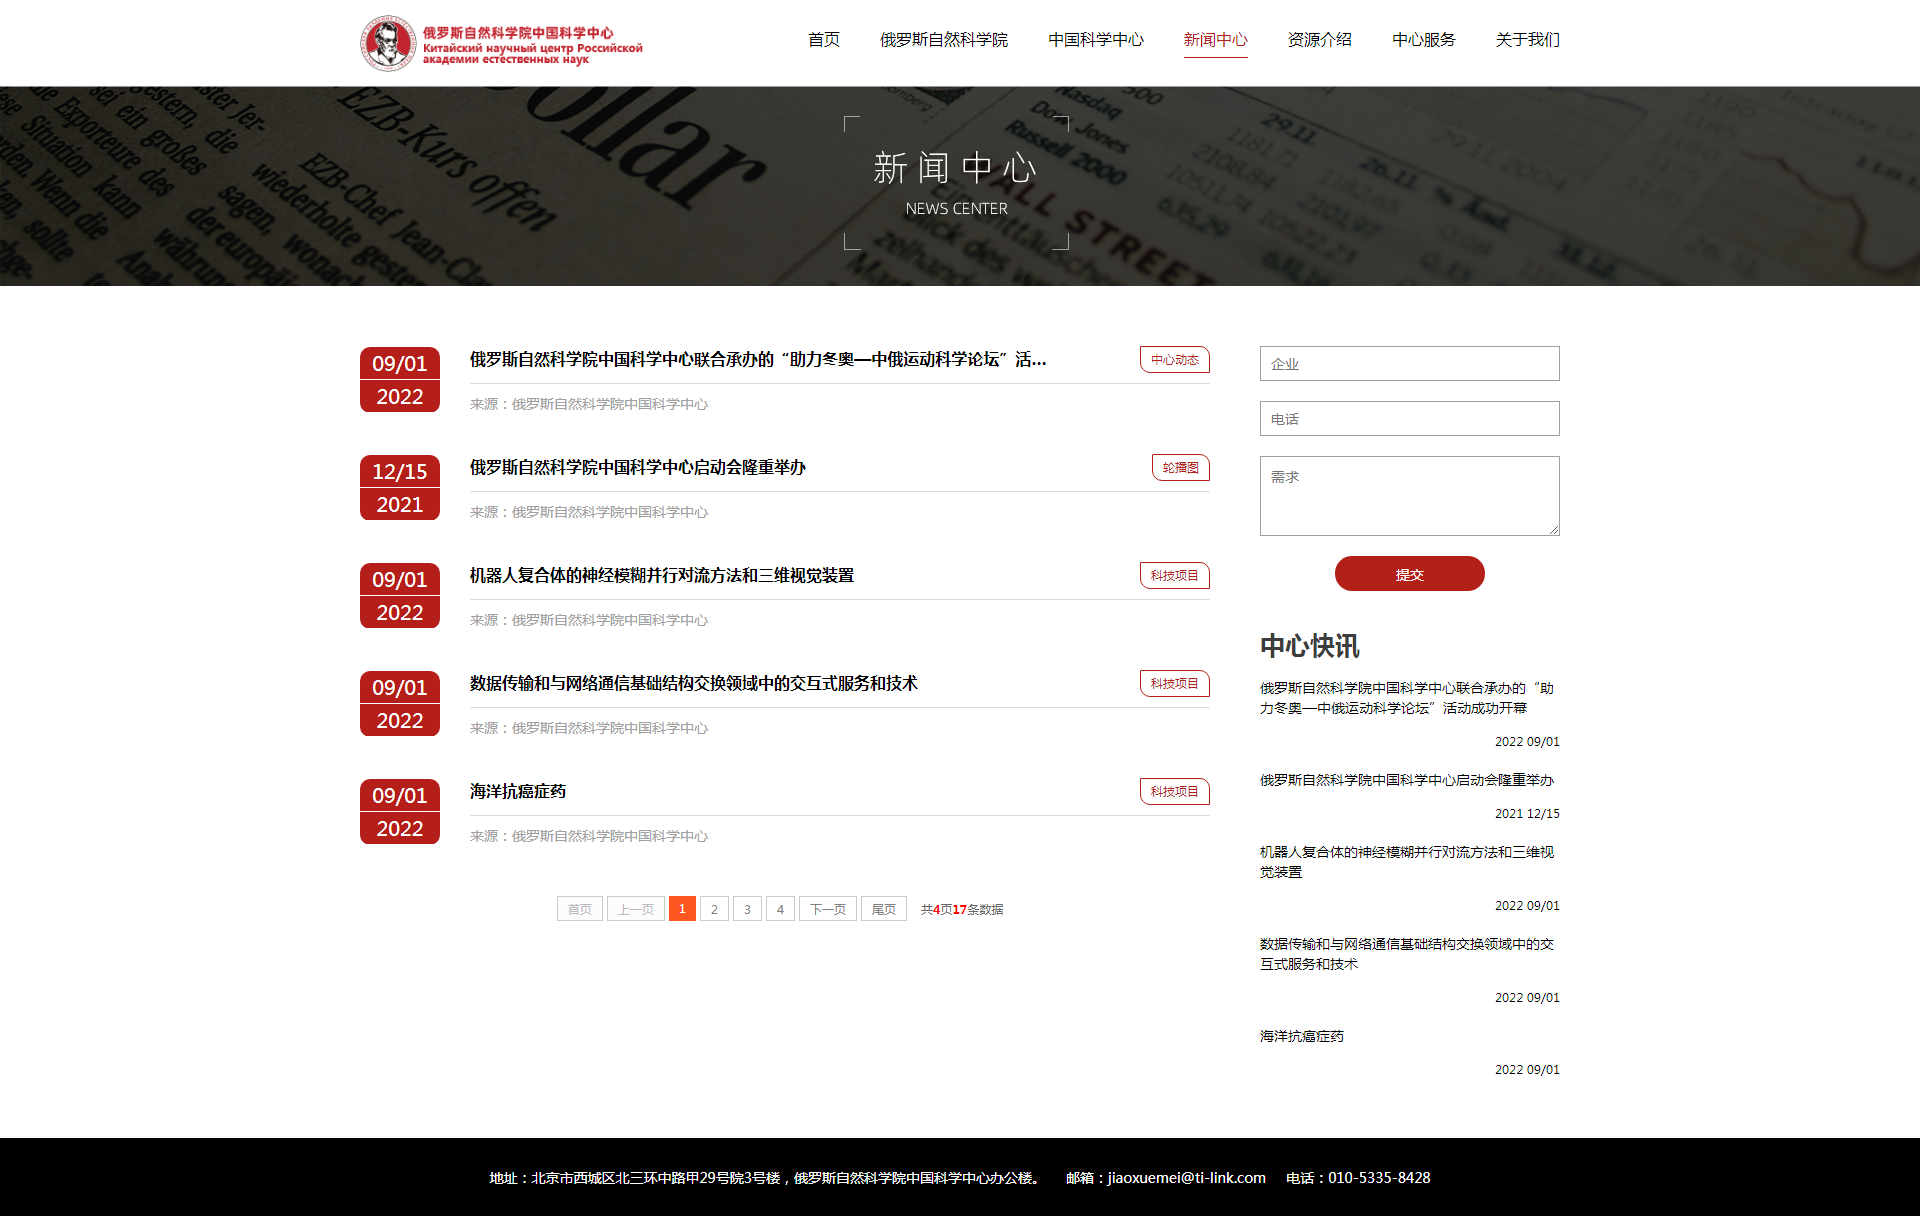This screenshot has width=1920, height=1216.
Task: Open the 首页 navigation menu item
Action: pos(823,40)
